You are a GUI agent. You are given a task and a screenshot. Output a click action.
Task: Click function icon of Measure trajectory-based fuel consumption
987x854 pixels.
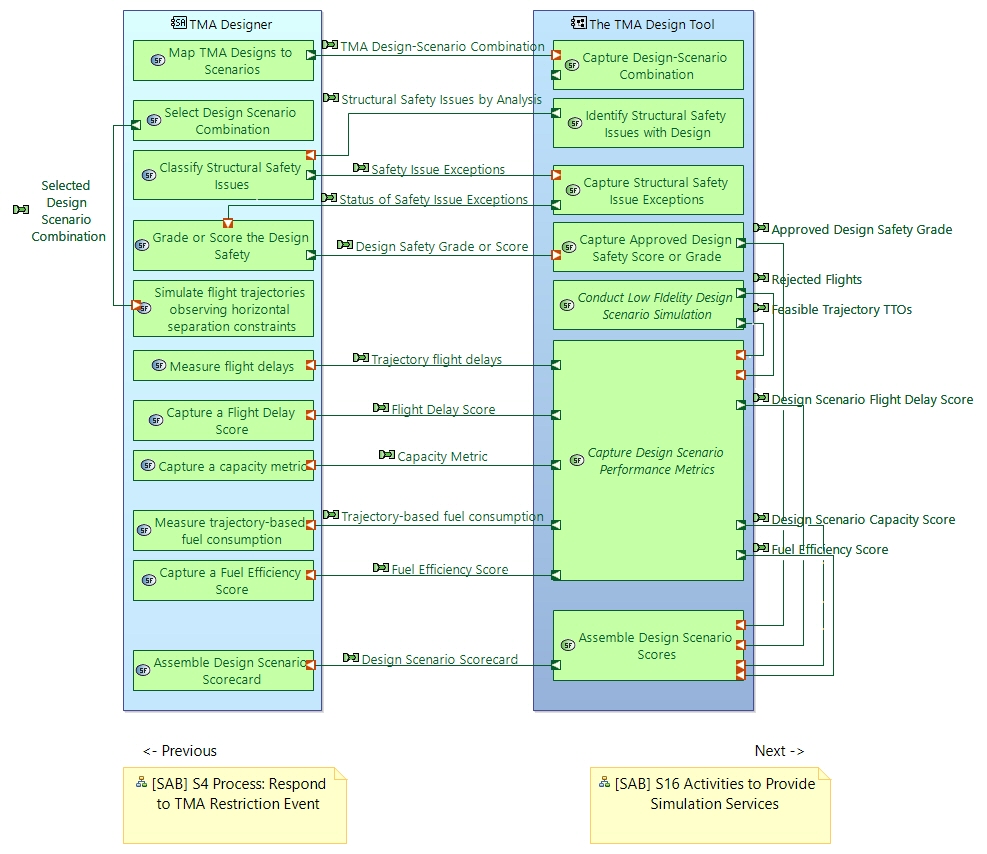144,531
